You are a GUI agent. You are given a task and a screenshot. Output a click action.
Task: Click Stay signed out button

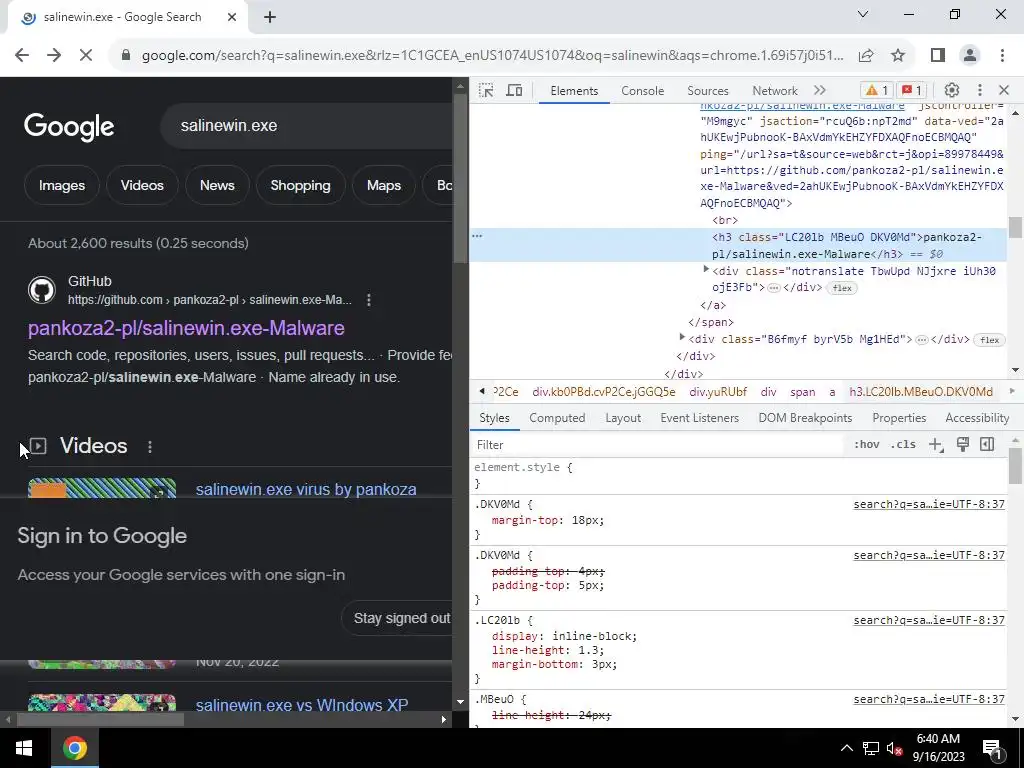pyautogui.click(x=397, y=618)
